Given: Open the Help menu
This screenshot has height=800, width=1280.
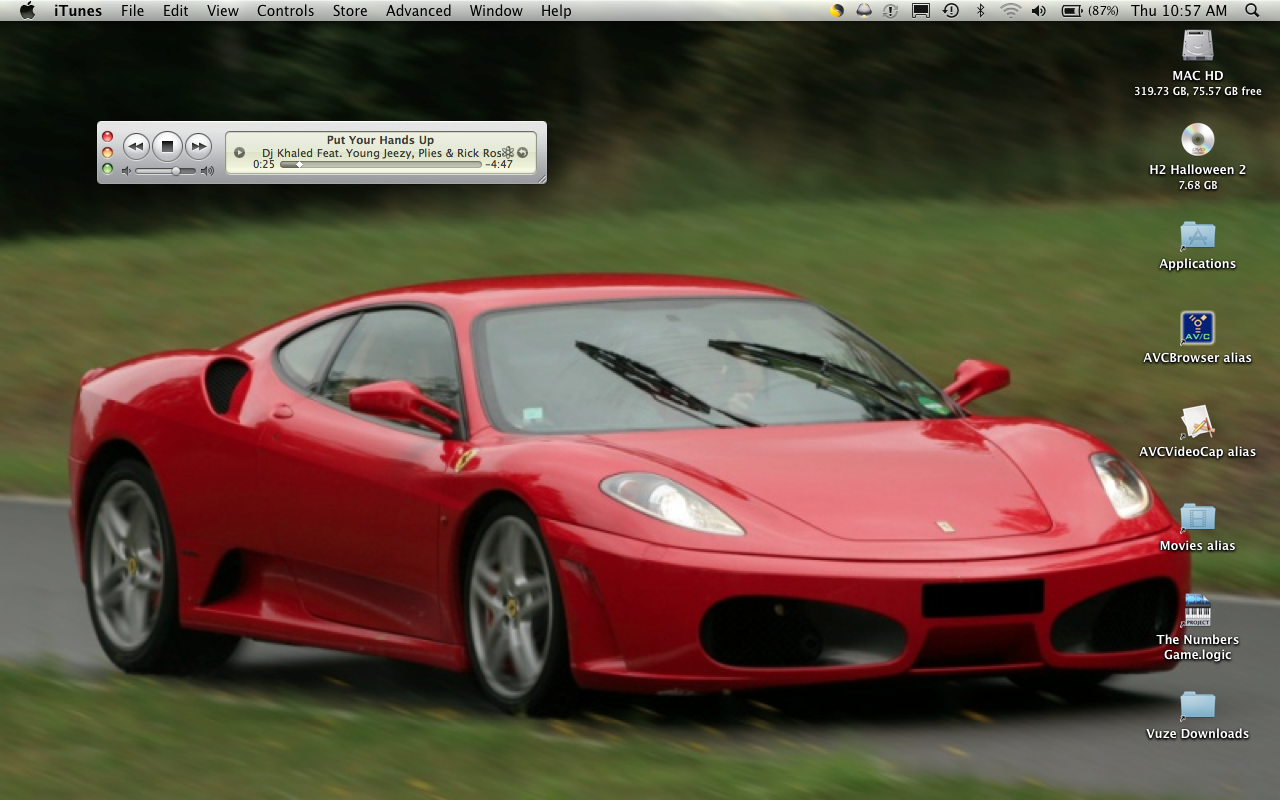Looking at the screenshot, I should point(556,10).
